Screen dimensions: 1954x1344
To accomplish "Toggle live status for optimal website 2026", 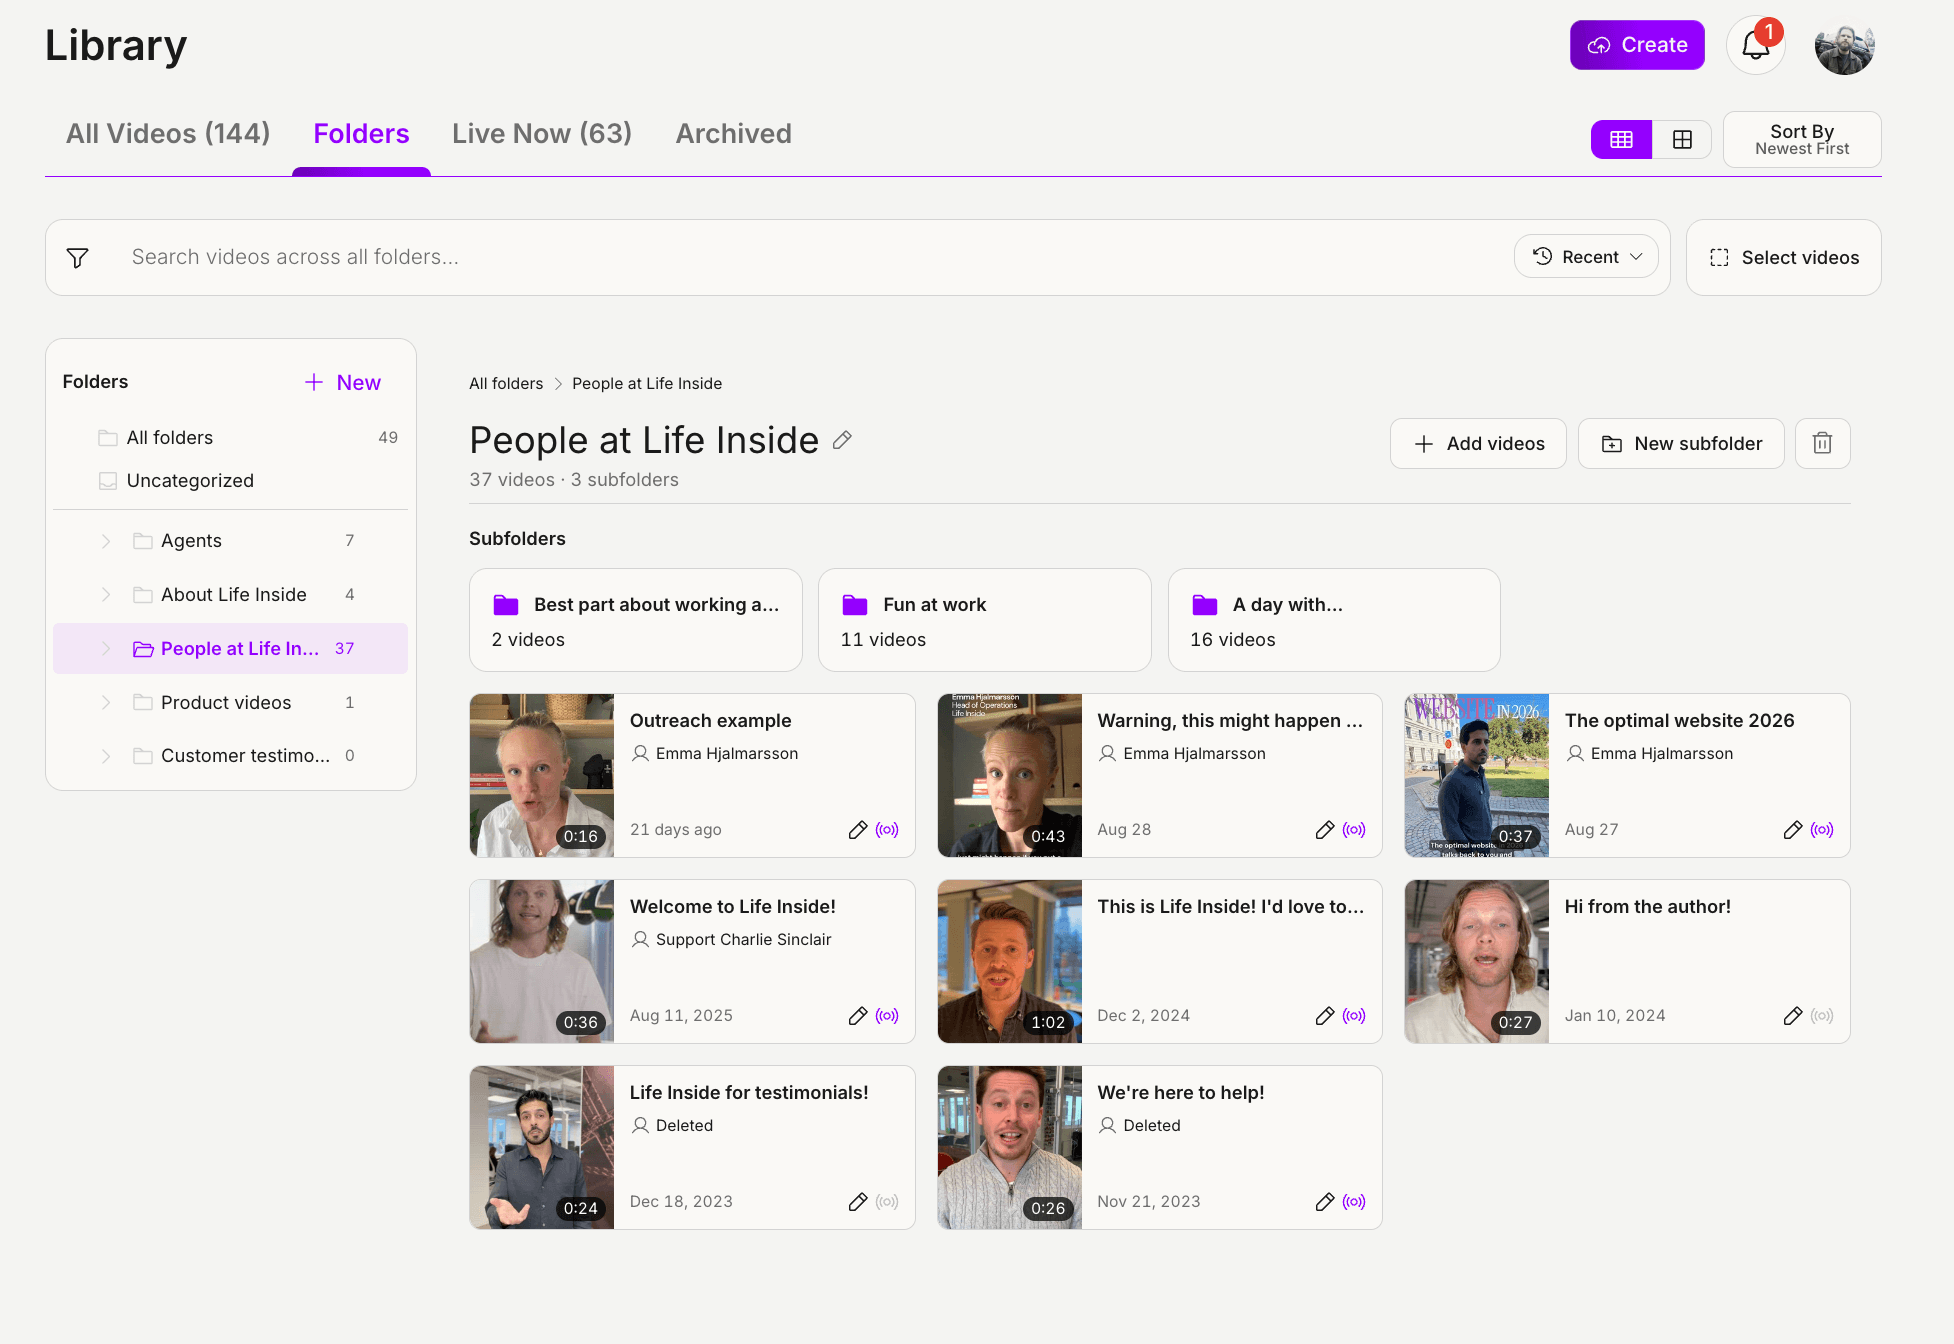I will [x=1822, y=830].
